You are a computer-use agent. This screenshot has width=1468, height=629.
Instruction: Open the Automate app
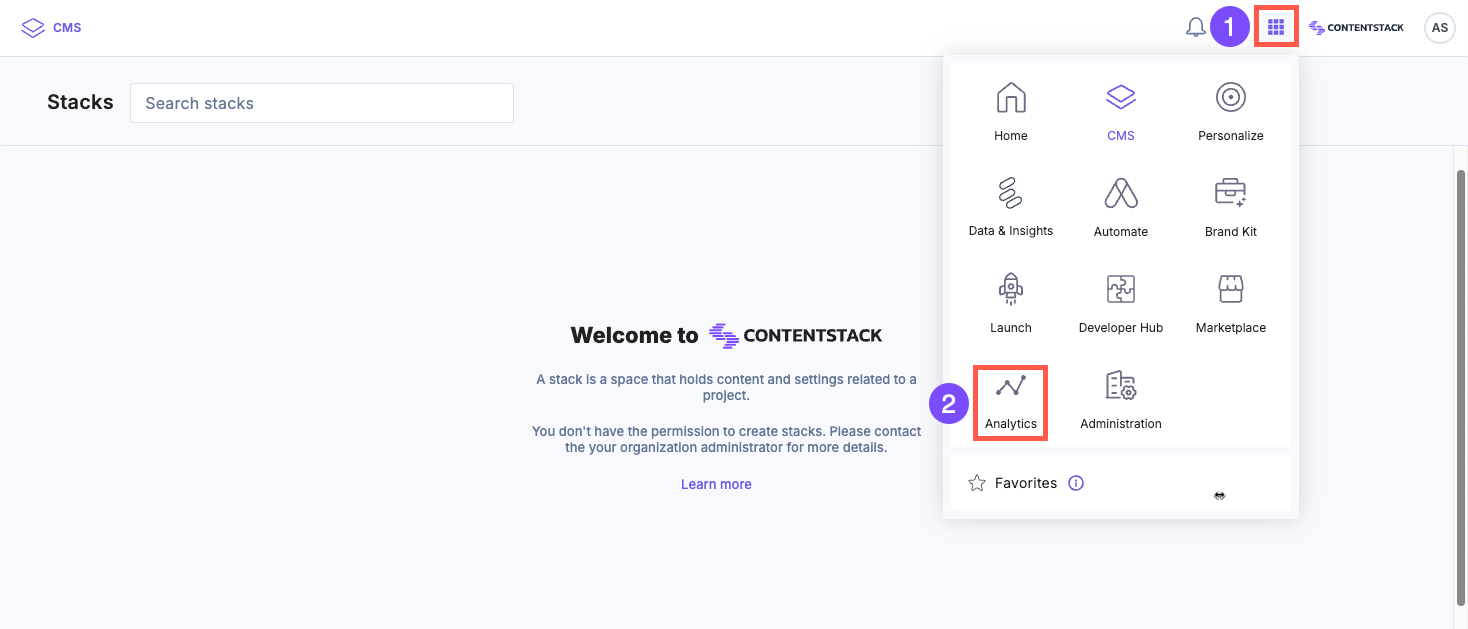point(1121,206)
